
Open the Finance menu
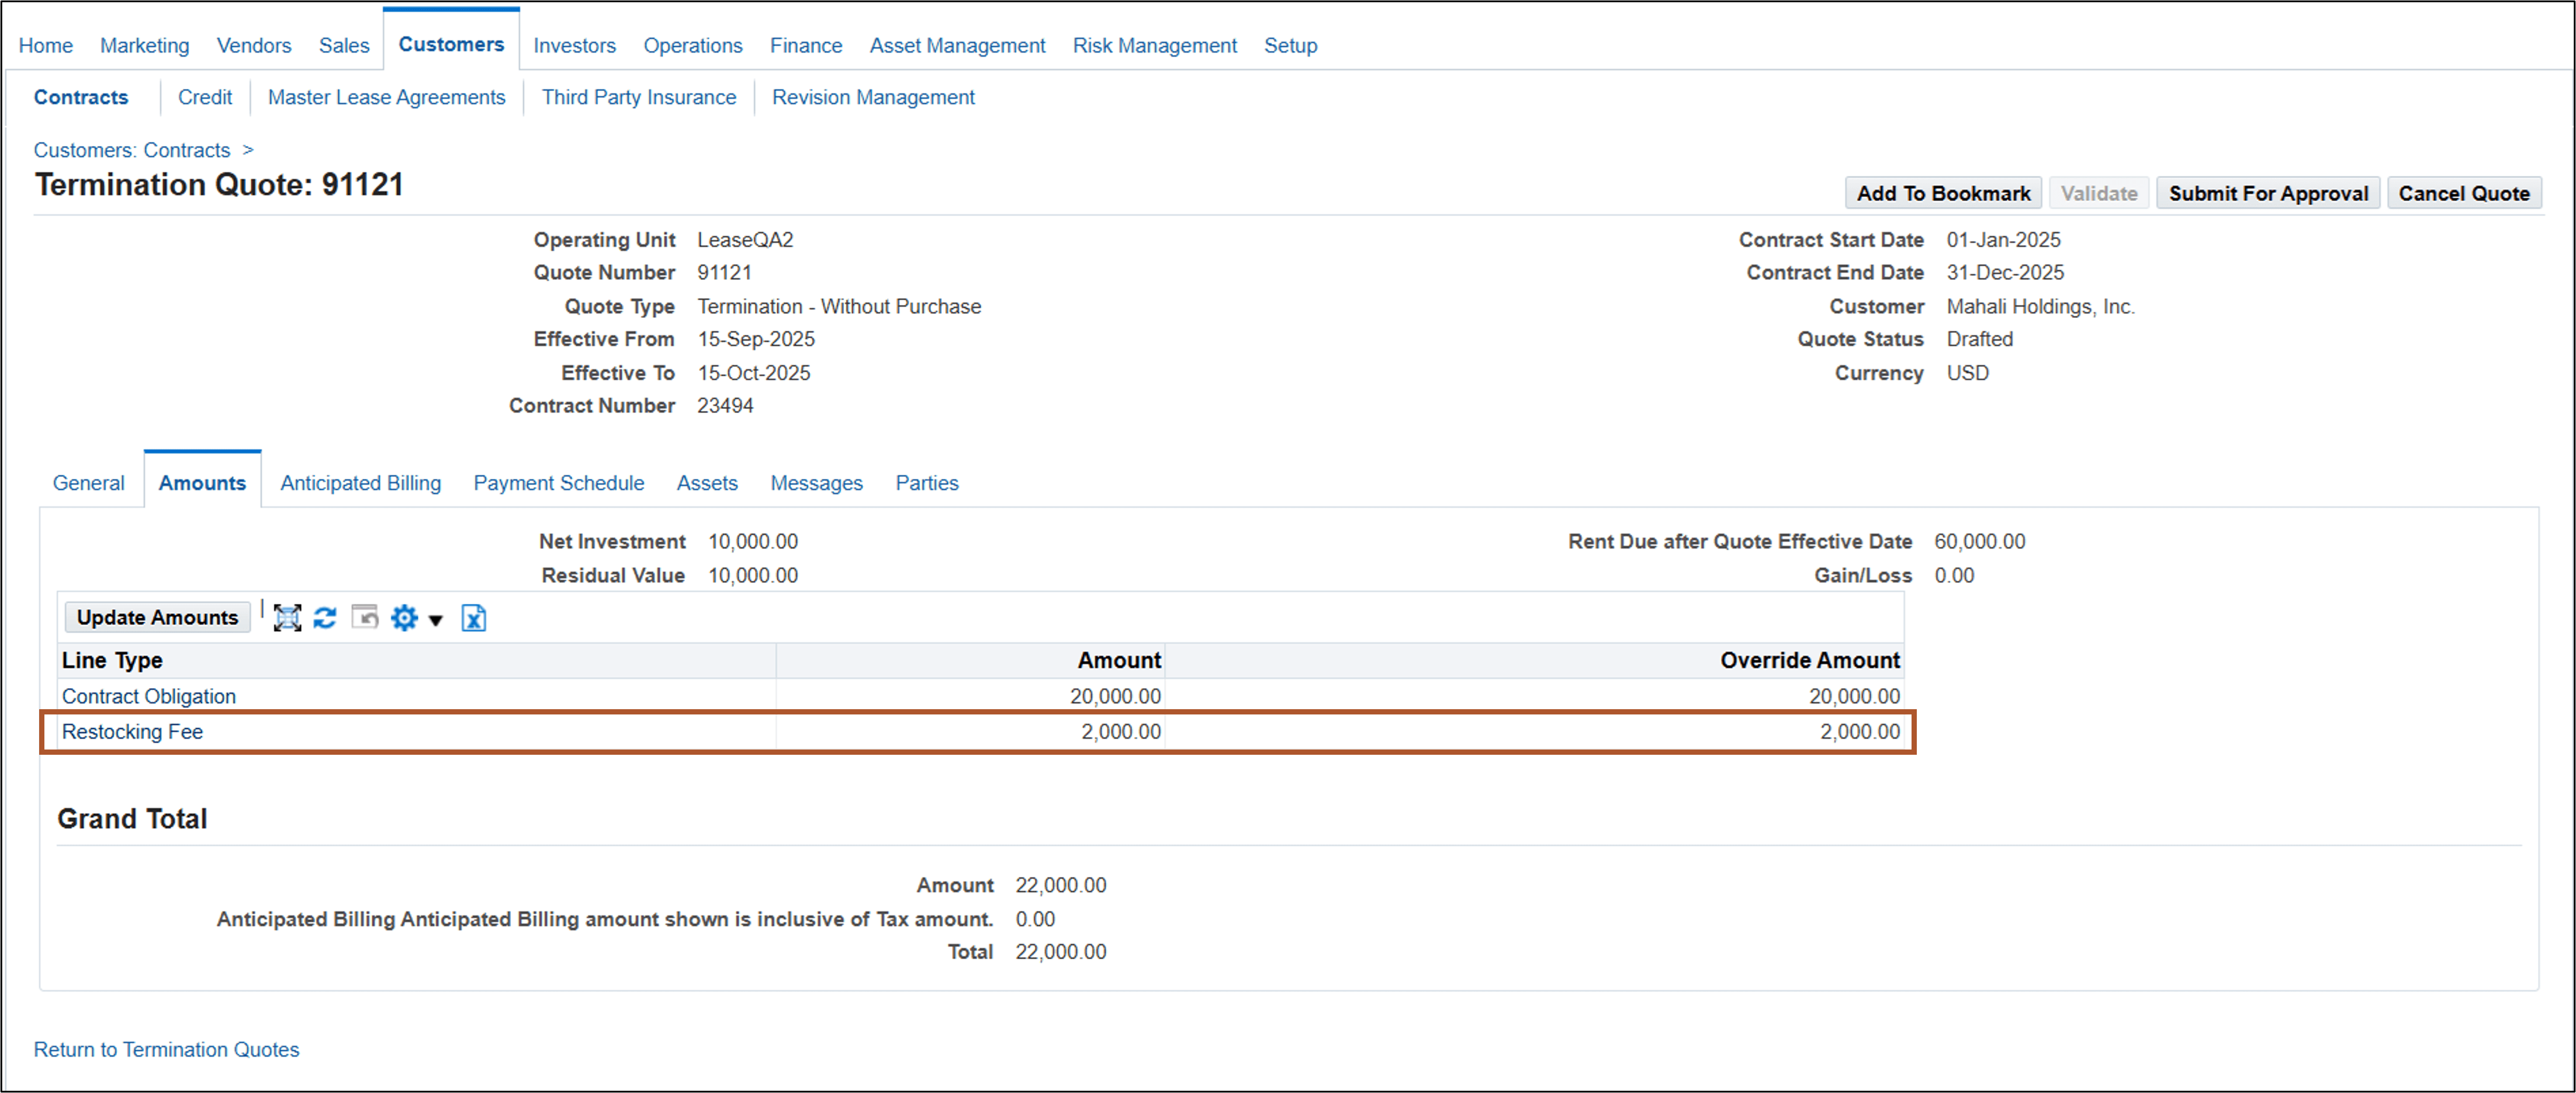(x=805, y=45)
